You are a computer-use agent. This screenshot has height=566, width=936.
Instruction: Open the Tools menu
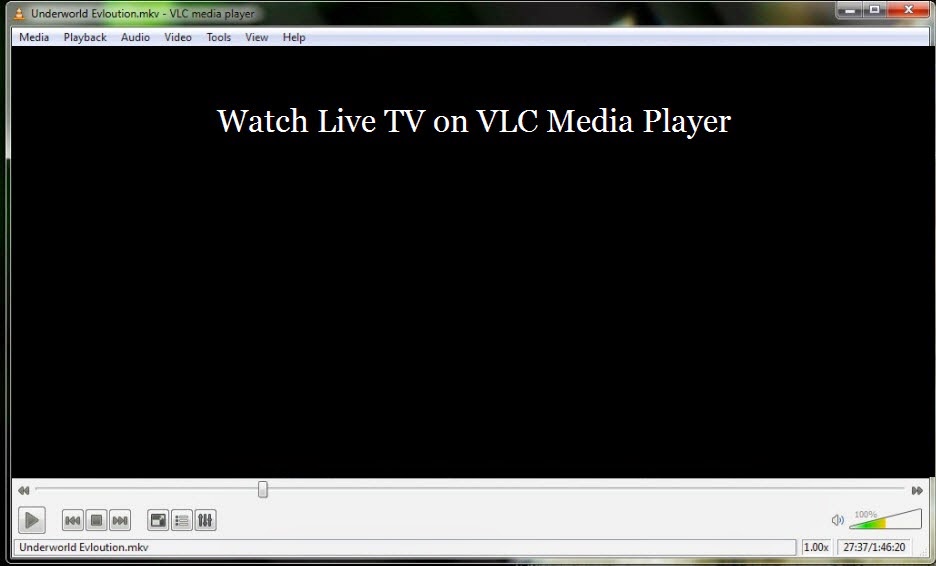coord(218,37)
